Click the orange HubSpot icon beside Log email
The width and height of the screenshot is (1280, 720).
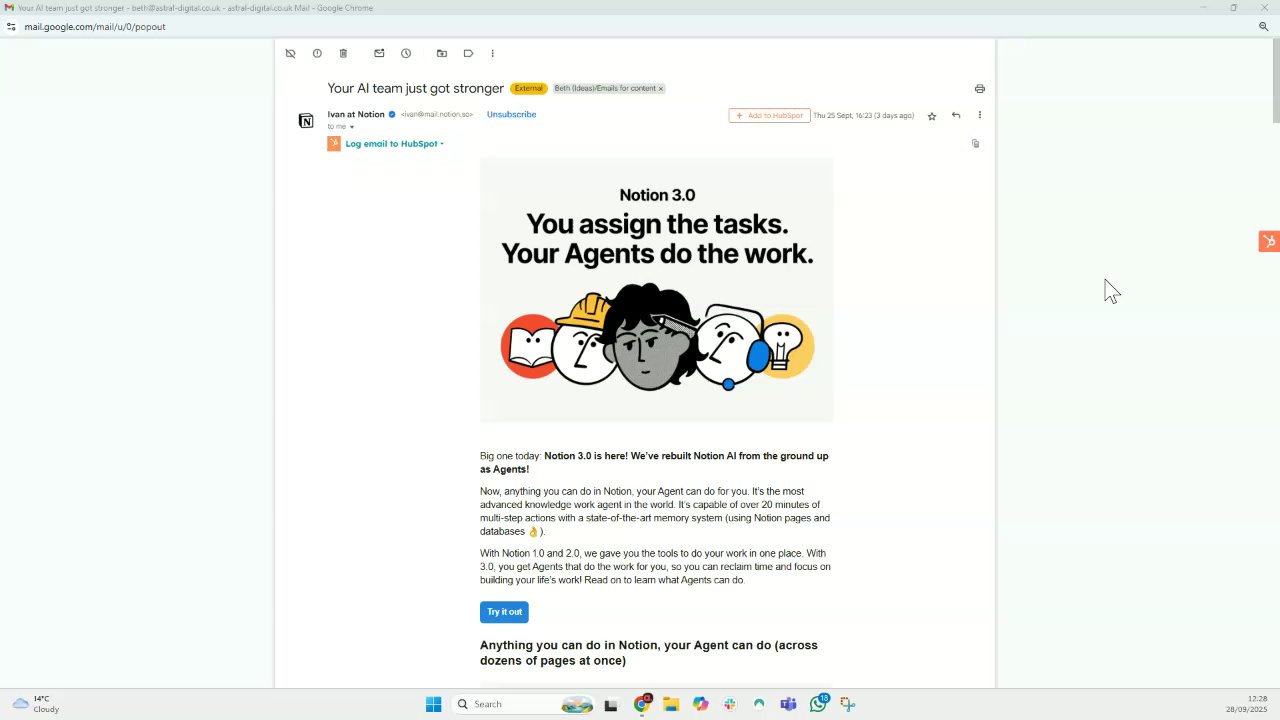[334, 144]
